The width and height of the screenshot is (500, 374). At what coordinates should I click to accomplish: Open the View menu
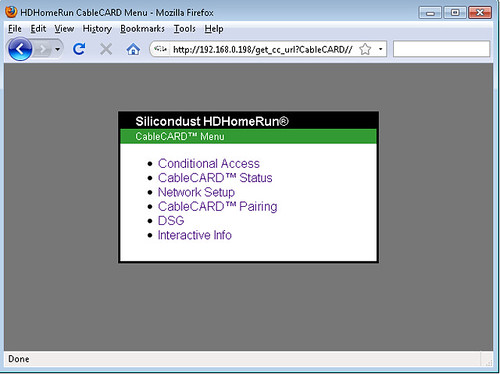(64, 29)
